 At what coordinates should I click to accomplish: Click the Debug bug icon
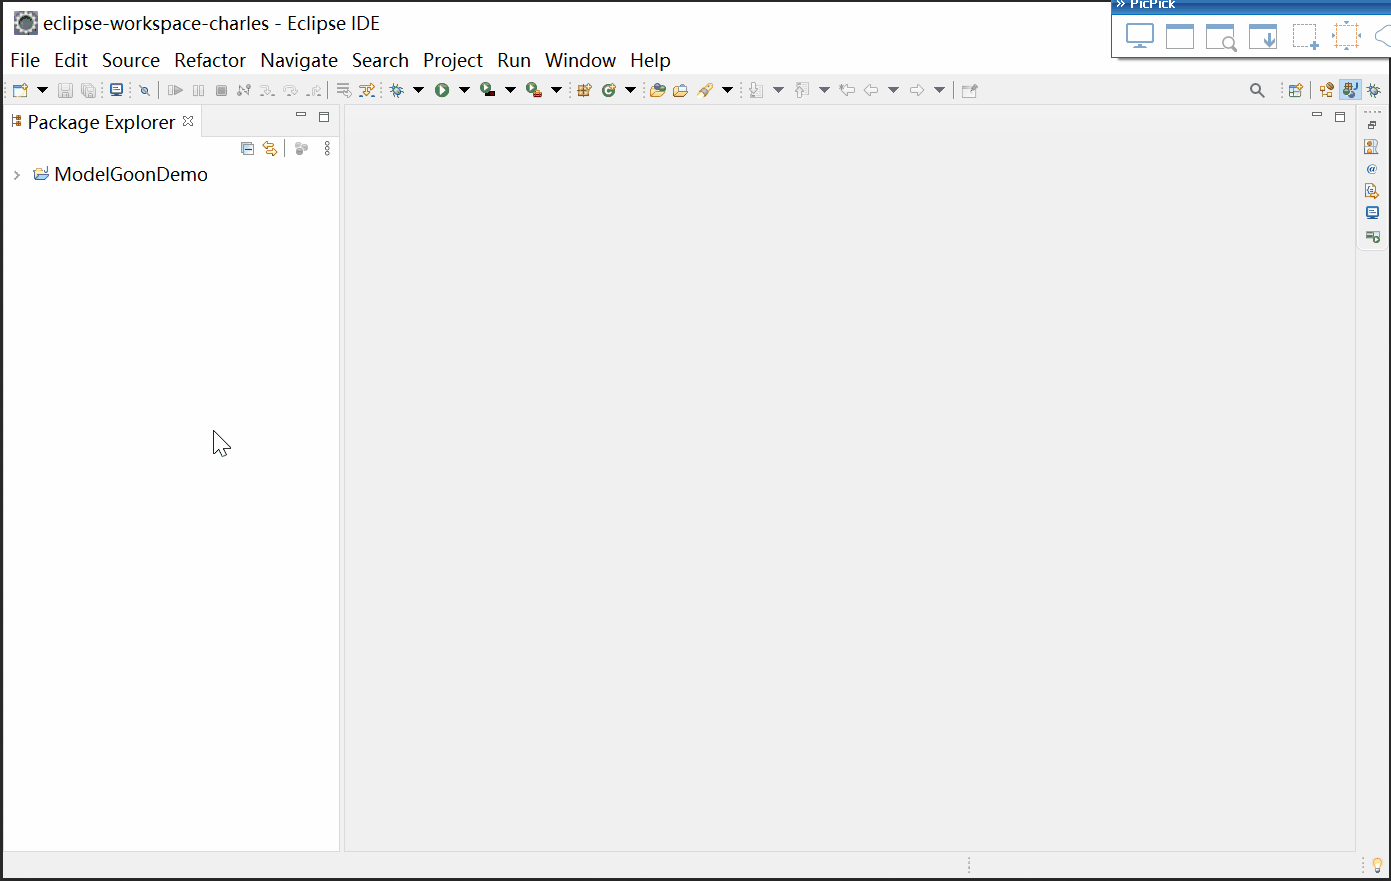[x=397, y=90]
